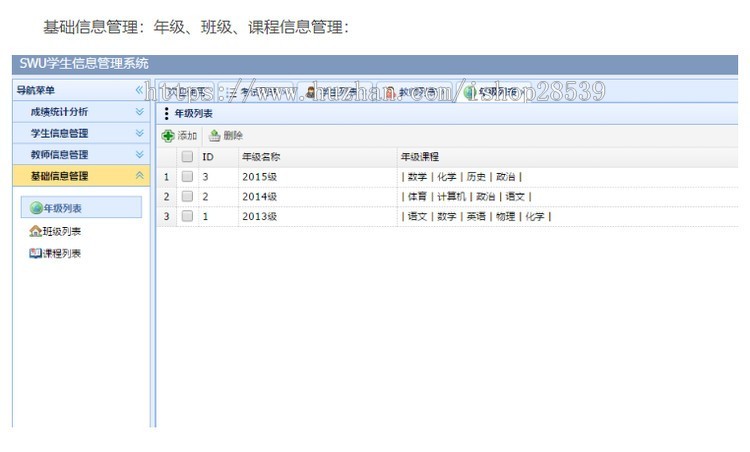Click the 添加 button with green plus
Screen dimensions: 750x452
click(179, 136)
